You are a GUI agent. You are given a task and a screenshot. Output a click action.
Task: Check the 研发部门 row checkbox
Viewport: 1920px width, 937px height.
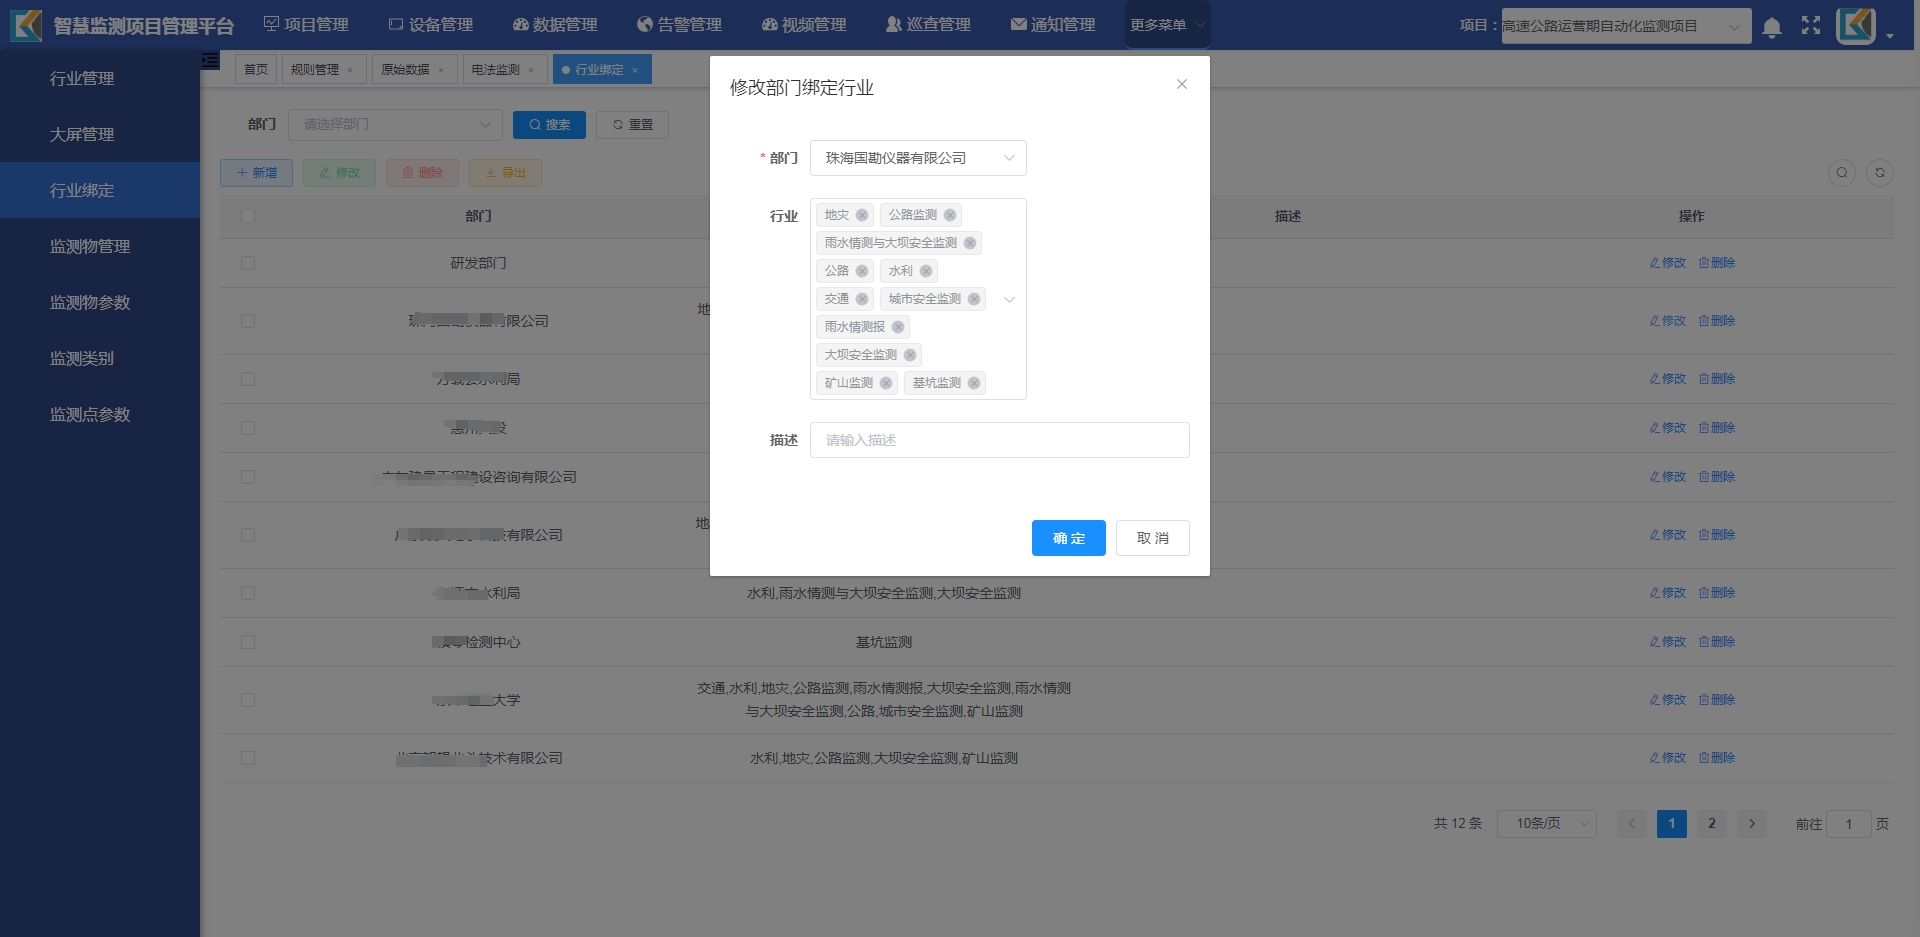[248, 263]
